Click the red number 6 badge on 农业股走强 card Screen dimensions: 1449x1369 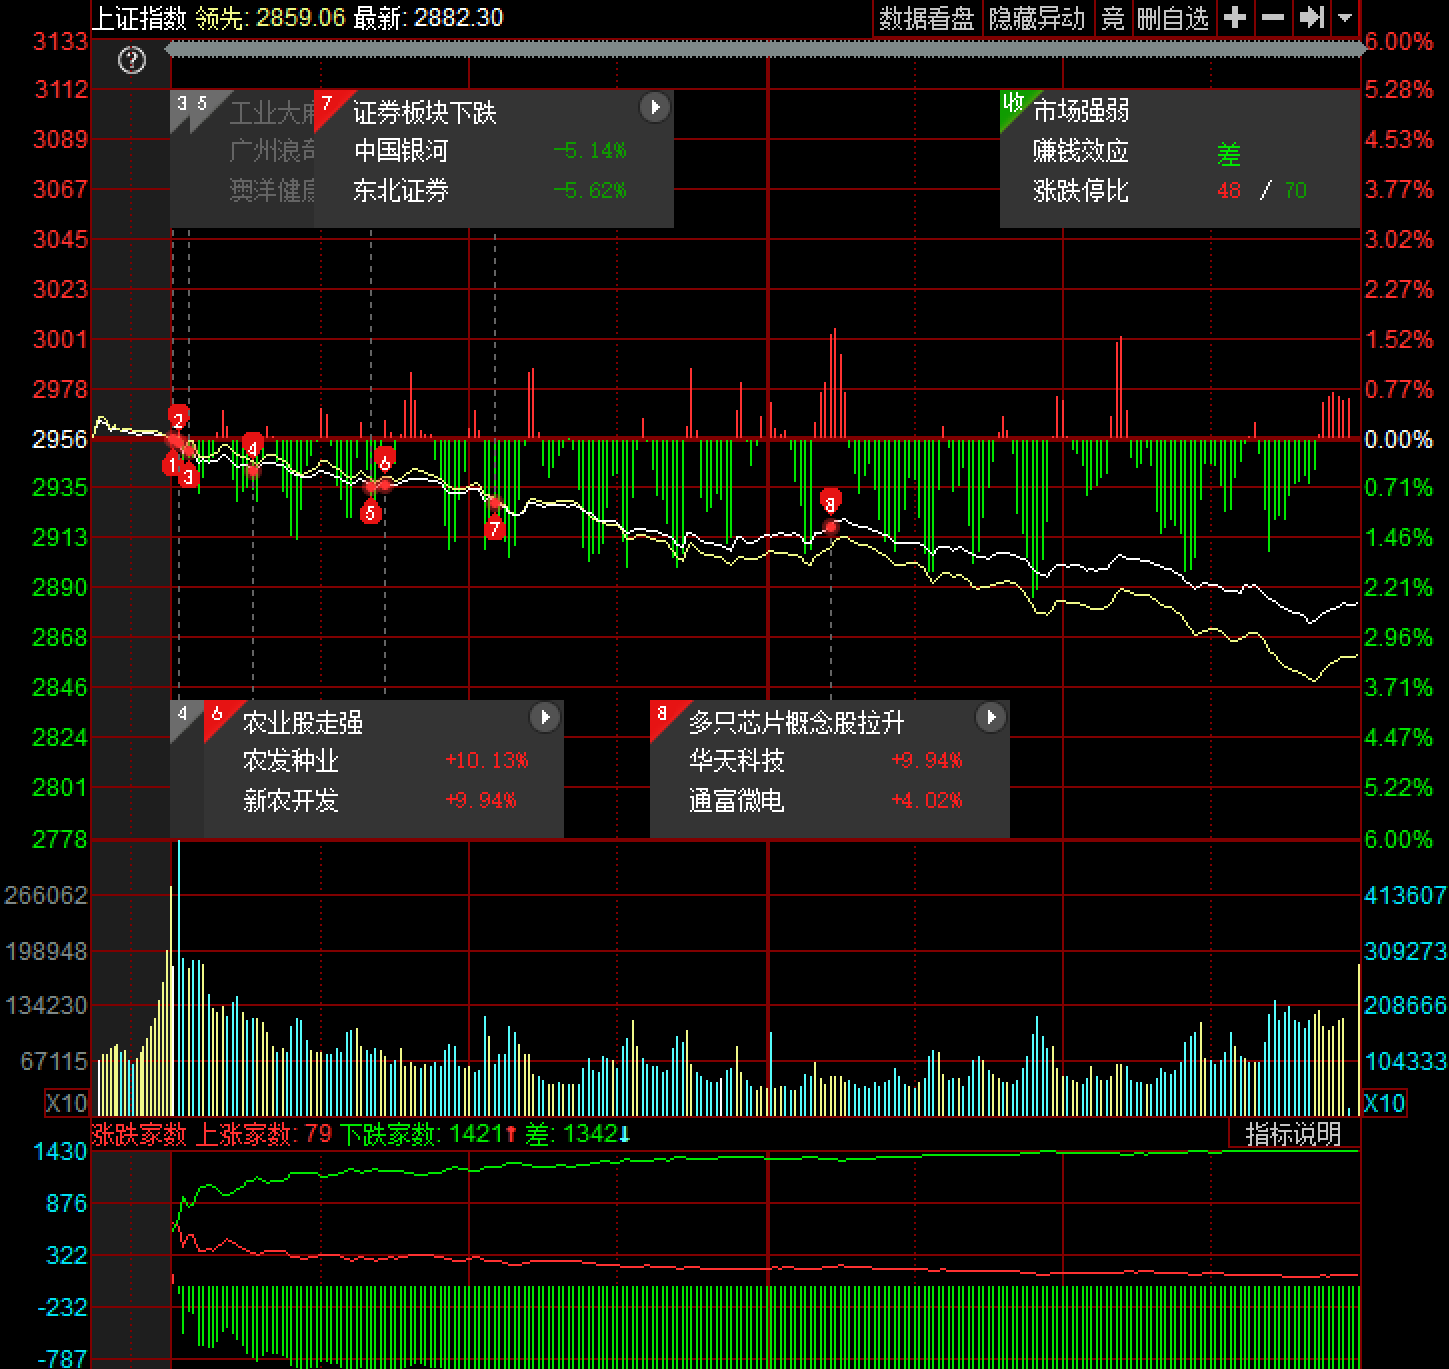216,714
